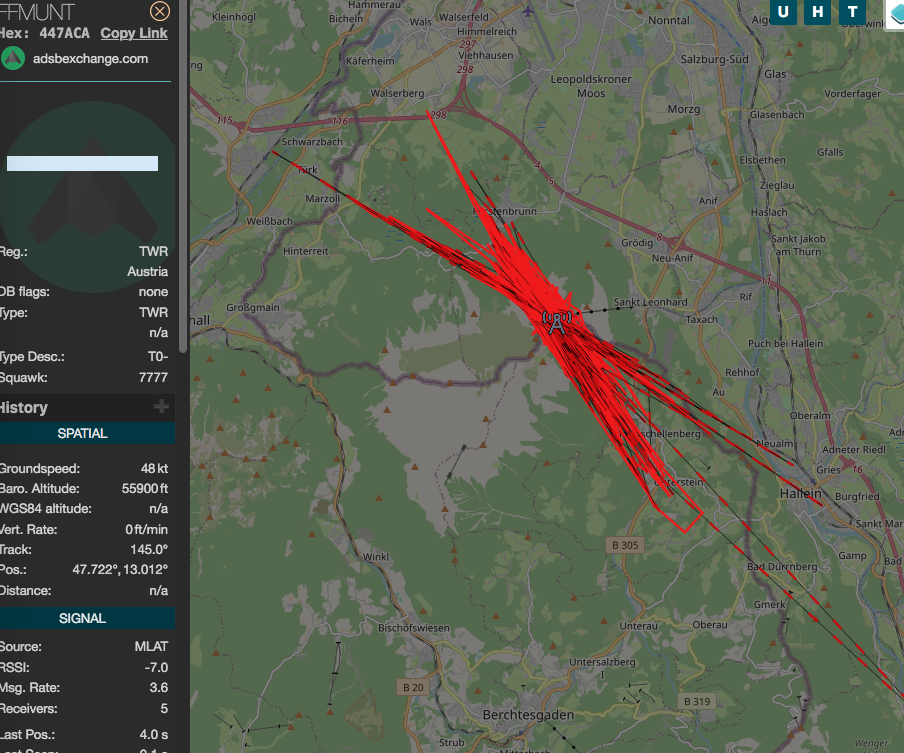Click the B 305 road shield
The width and height of the screenshot is (904, 753).
[x=625, y=545]
